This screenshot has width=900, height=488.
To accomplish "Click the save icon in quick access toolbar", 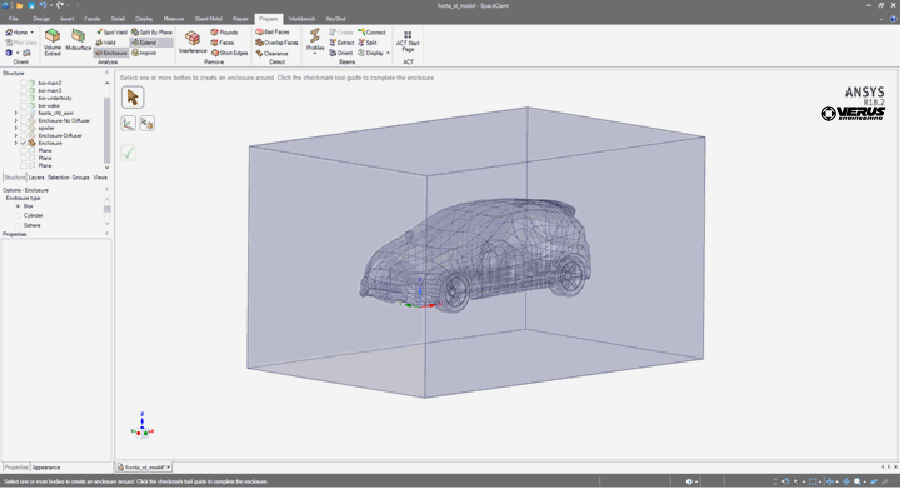I will [32, 6].
